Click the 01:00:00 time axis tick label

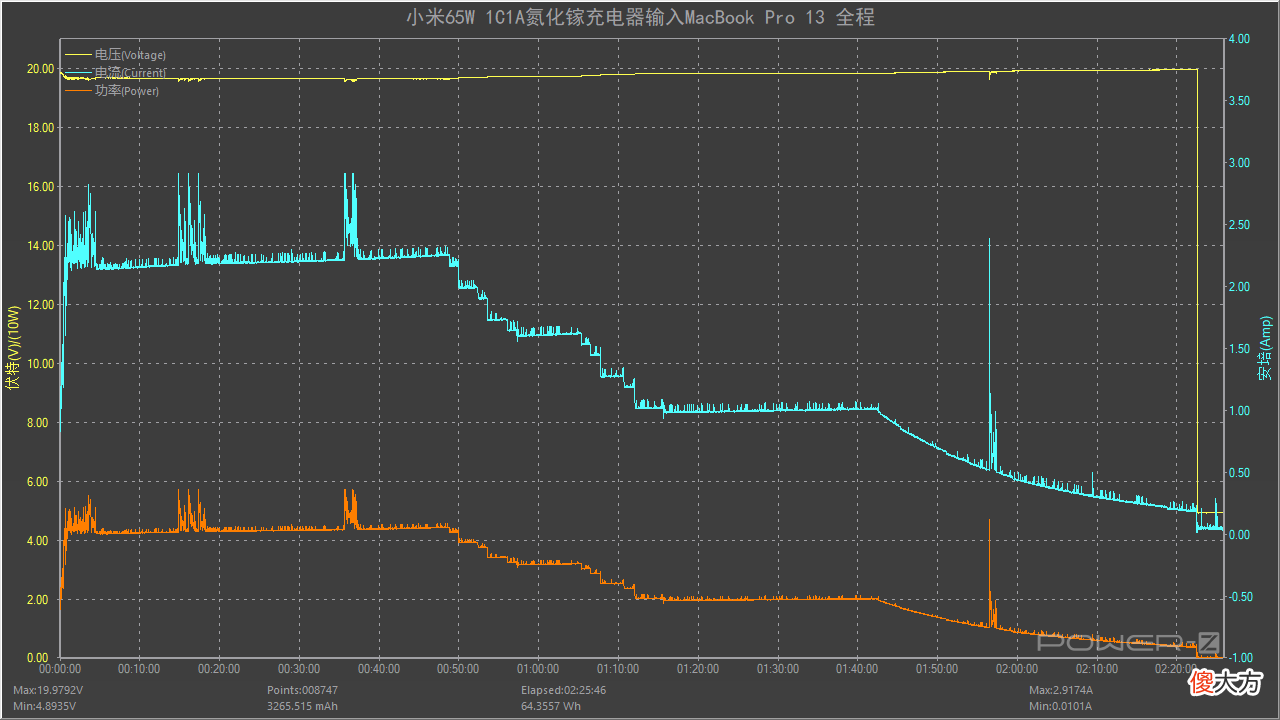click(x=538, y=669)
